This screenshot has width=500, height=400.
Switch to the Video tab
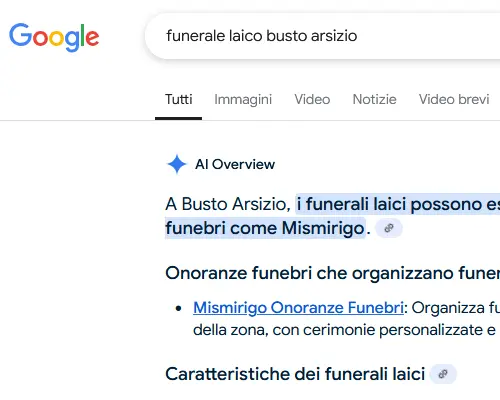point(312,99)
